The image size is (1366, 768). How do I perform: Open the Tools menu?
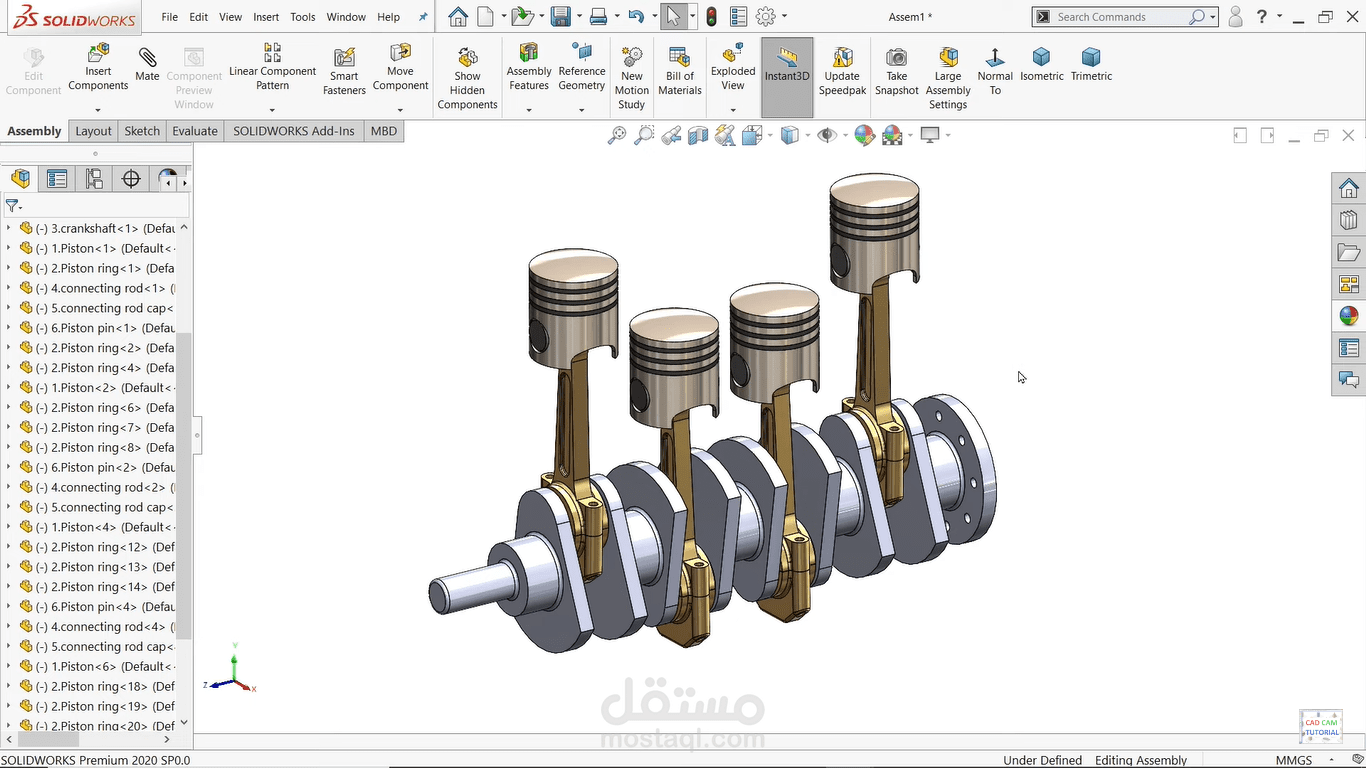[x=302, y=16]
